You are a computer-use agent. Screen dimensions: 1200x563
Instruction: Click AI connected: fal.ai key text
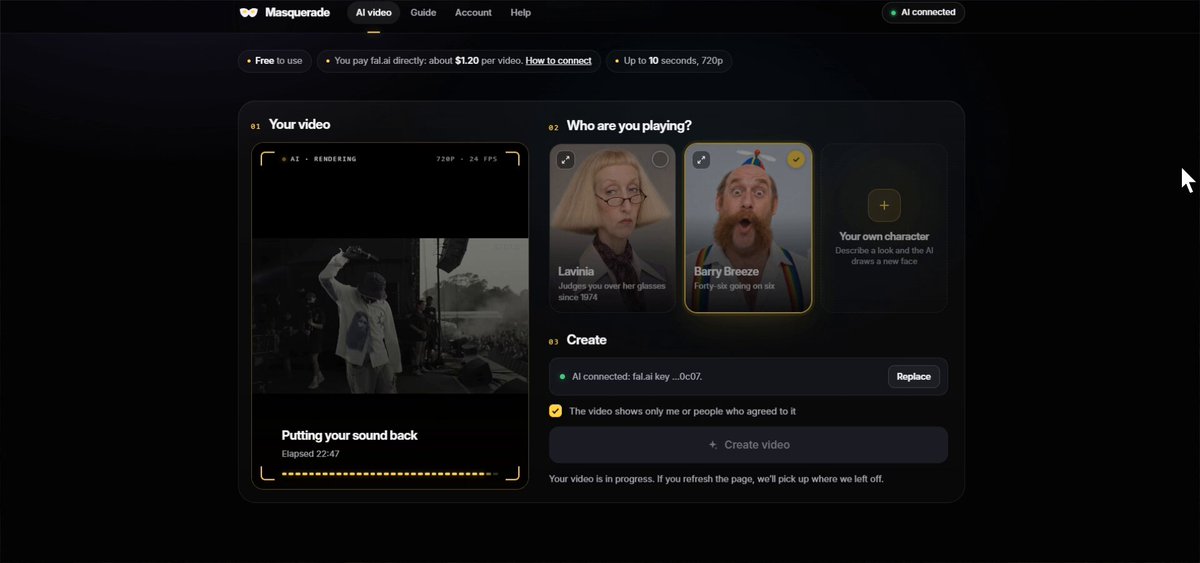point(636,377)
